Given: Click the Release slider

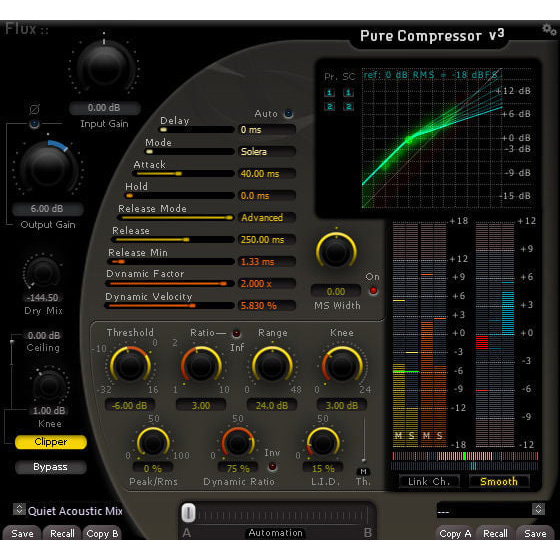Looking at the screenshot, I should pos(173,240).
